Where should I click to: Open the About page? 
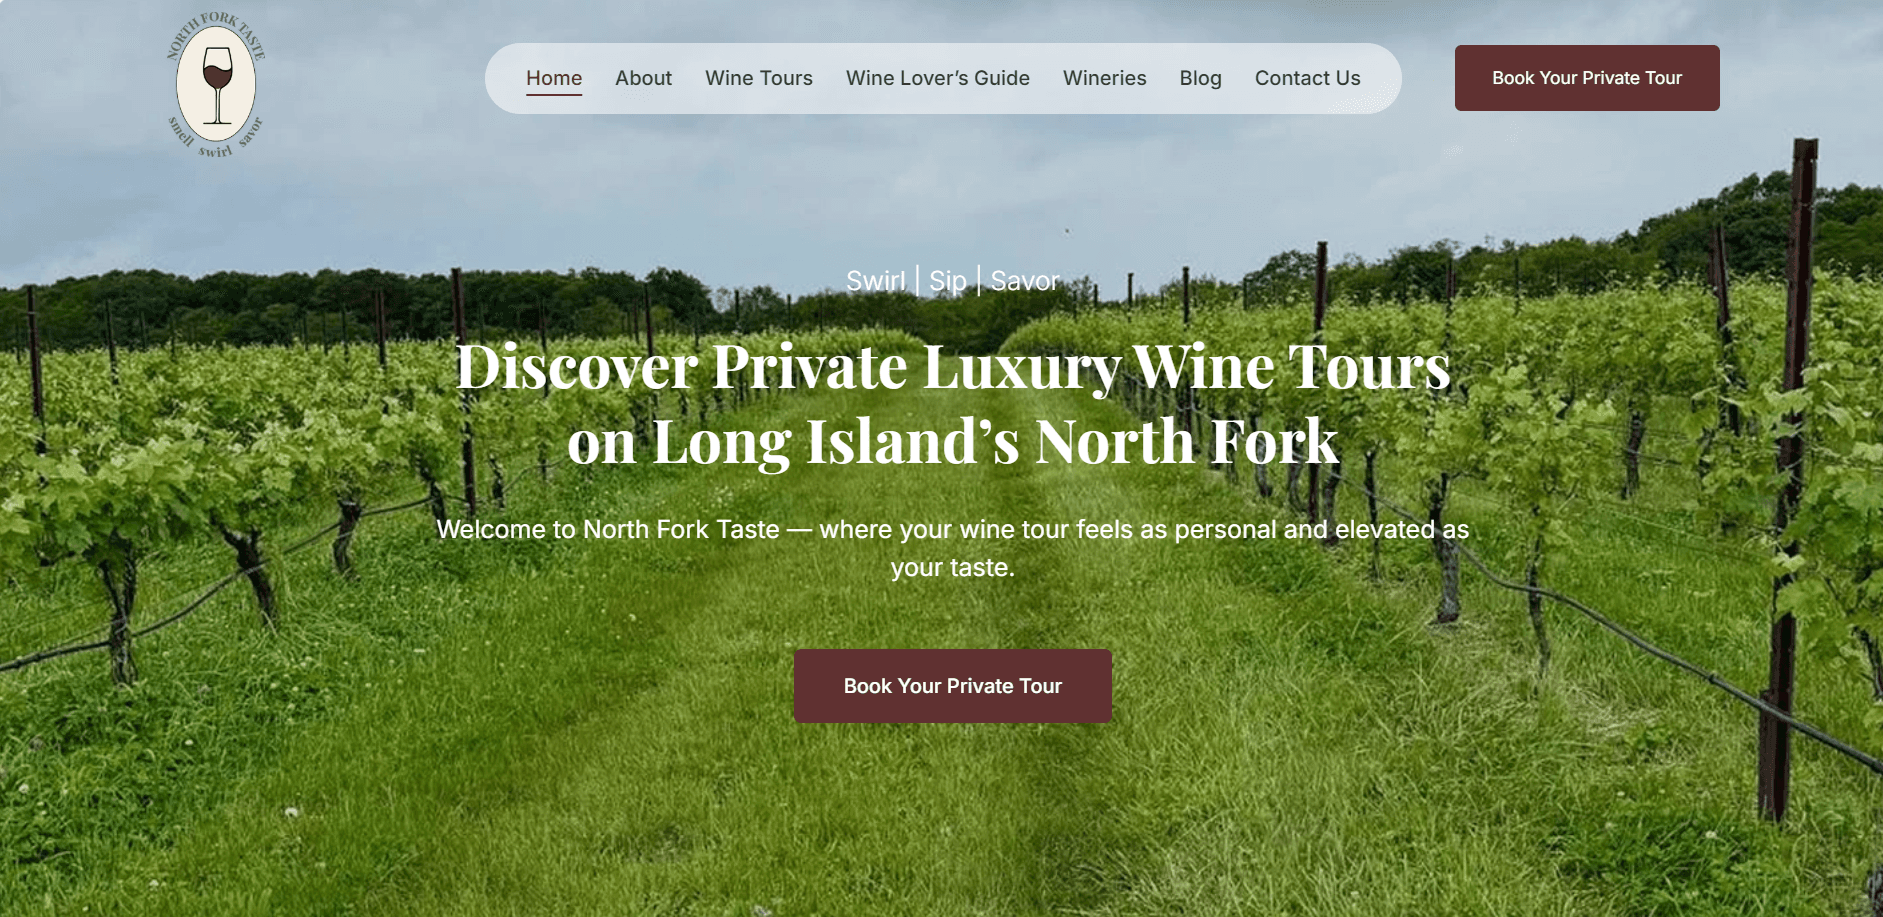coord(643,78)
